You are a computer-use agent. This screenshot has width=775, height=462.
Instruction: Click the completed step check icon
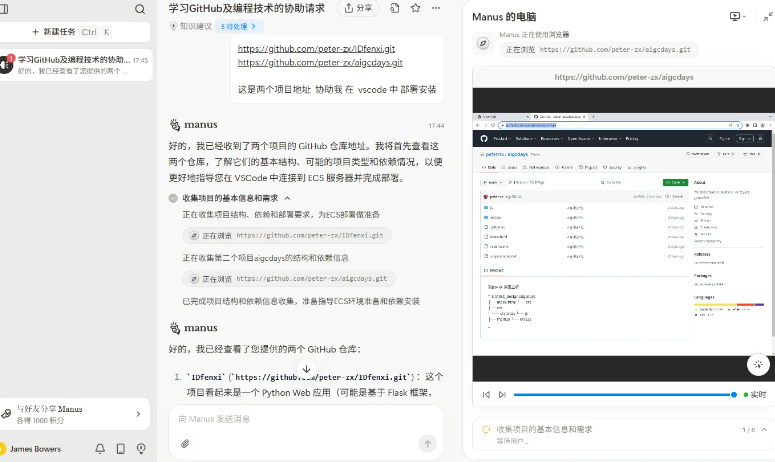click(x=173, y=198)
